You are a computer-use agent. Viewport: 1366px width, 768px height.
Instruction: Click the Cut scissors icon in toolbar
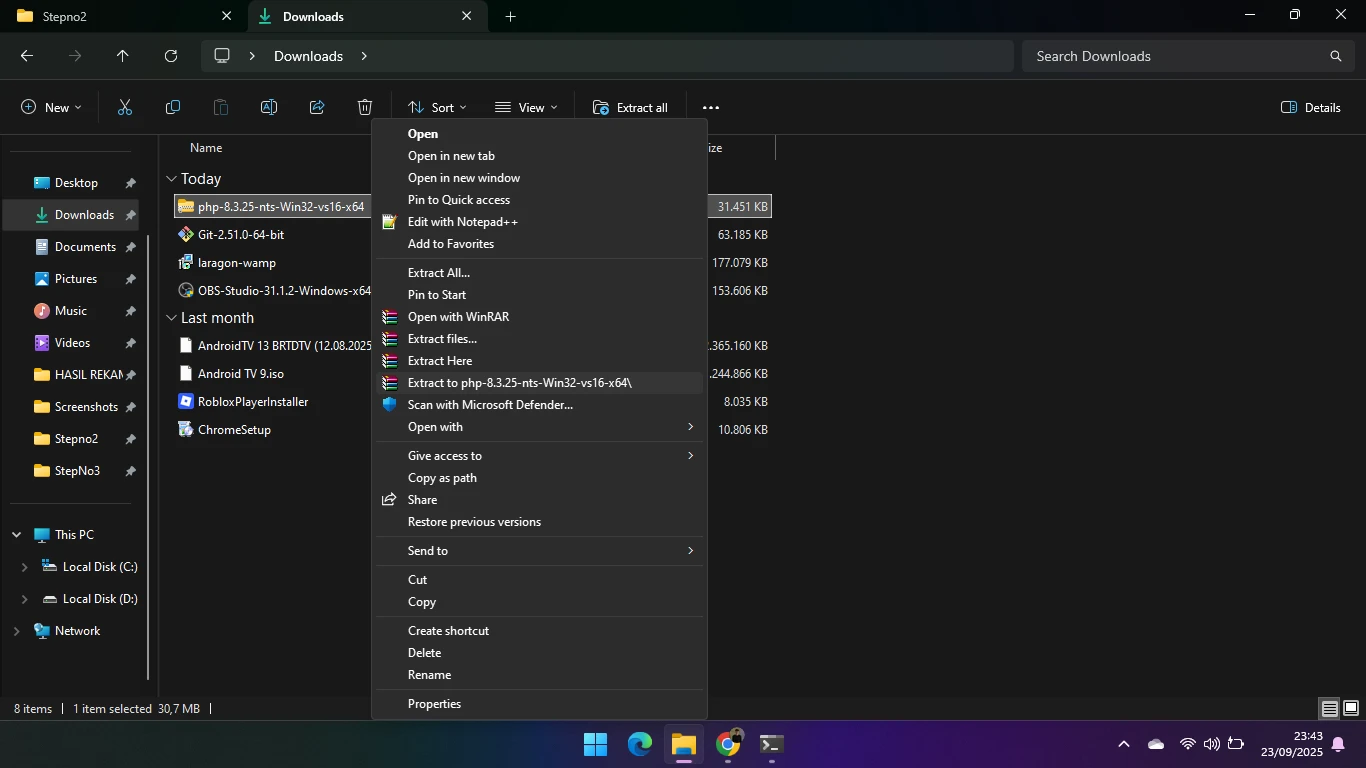pyautogui.click(x=125, y=108)
